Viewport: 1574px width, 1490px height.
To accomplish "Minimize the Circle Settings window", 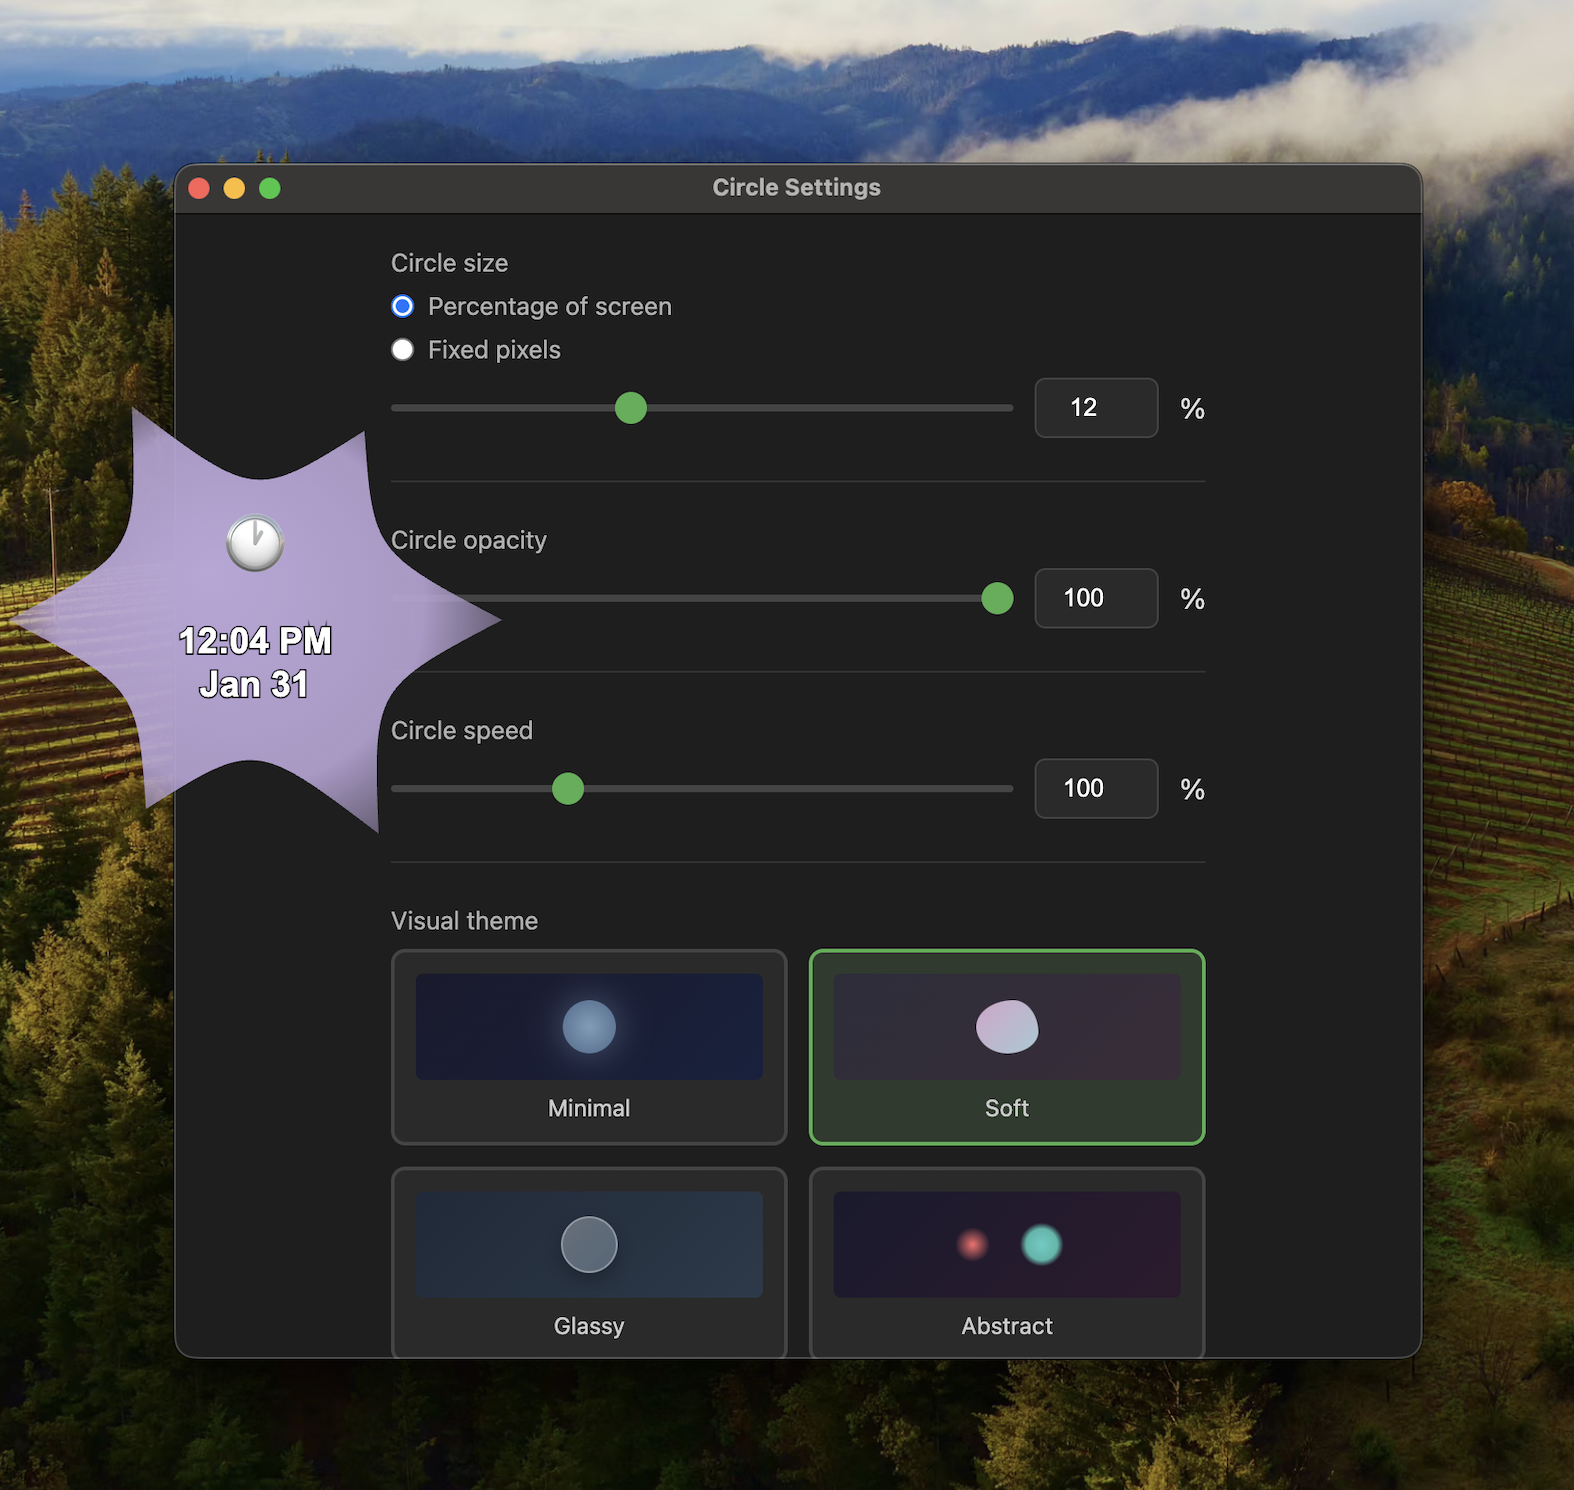I will pos(234,188).
